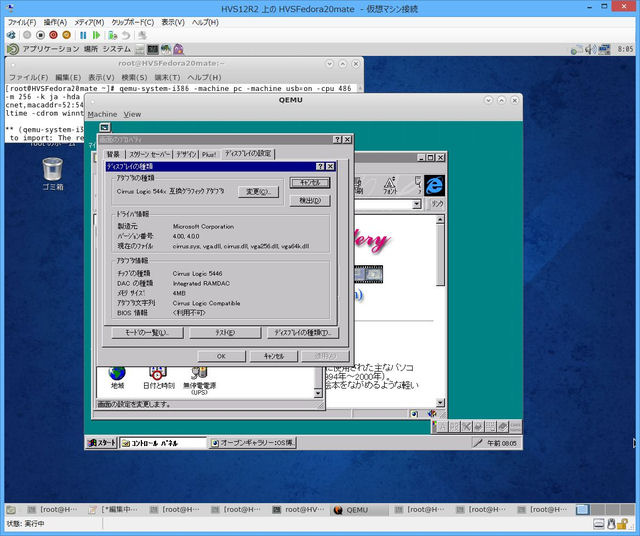Click the volume speaker icon in the MATE tray

tap(590, 50)
